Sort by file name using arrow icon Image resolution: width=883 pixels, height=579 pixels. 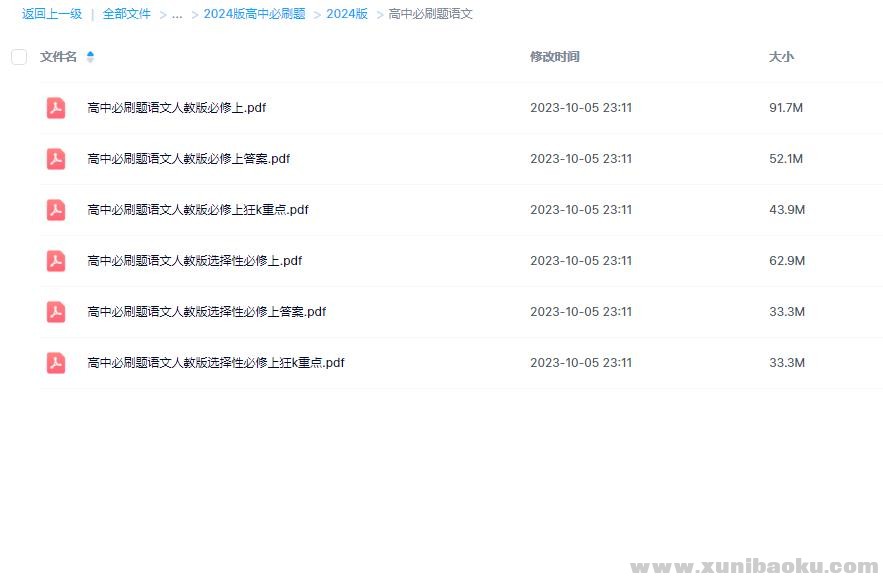point(91,57)
